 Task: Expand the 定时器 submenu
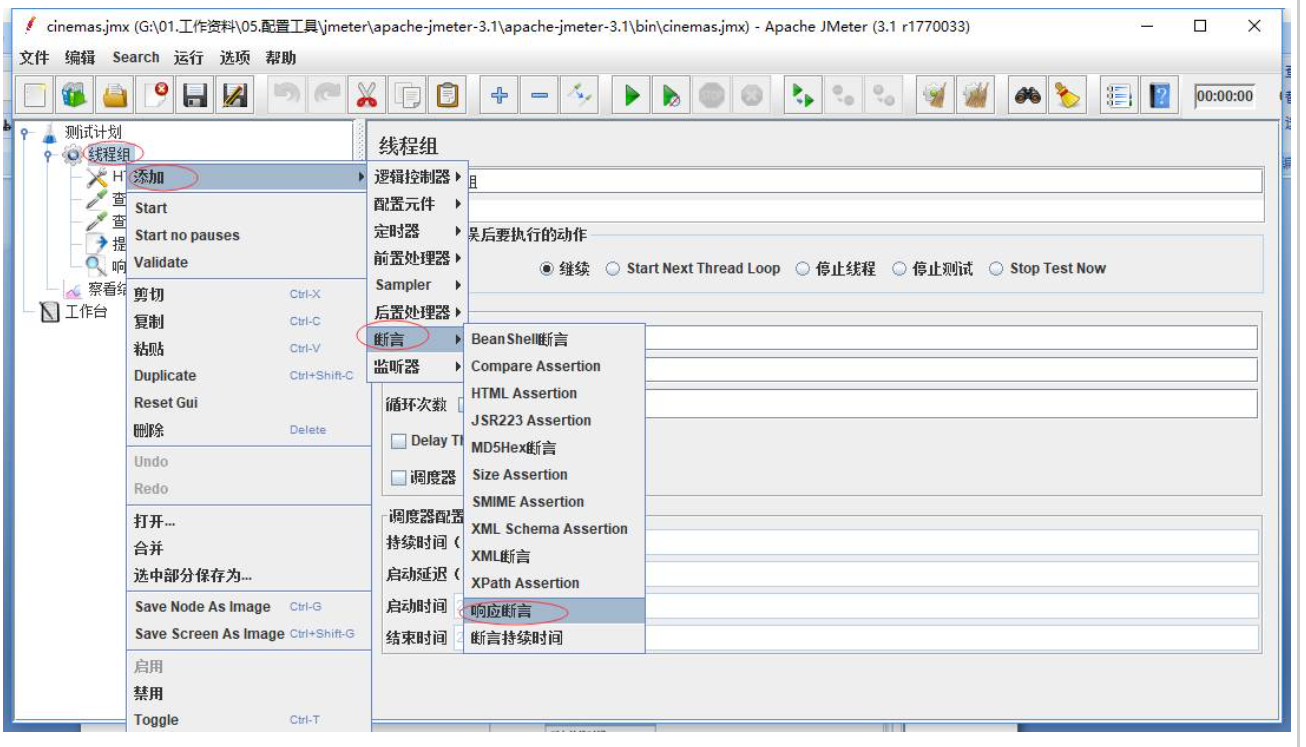click(418, 231)
